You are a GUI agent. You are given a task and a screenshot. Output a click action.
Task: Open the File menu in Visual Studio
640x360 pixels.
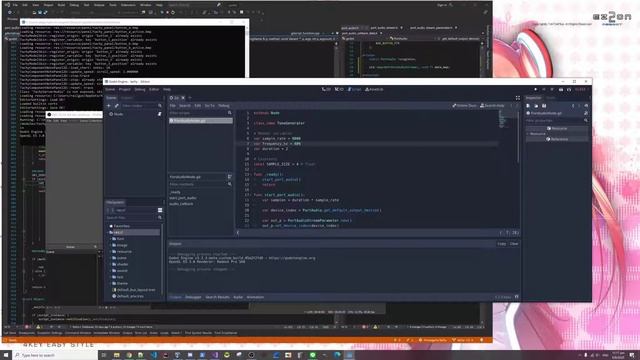point(15,5)
